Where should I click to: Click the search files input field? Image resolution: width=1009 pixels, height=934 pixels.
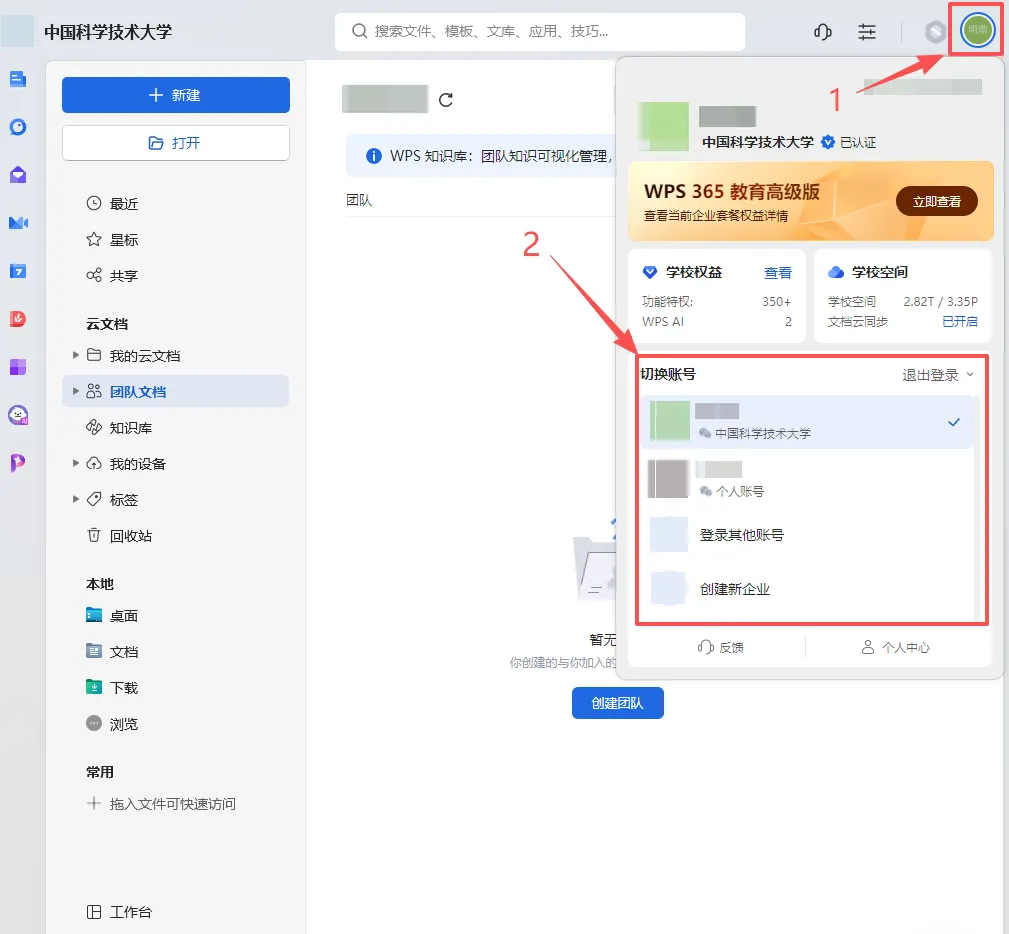(x=540, y=32)
